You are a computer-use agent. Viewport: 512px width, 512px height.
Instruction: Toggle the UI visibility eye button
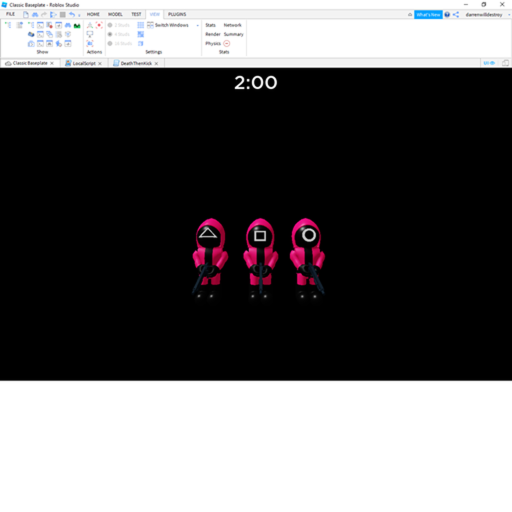(489, 63)
